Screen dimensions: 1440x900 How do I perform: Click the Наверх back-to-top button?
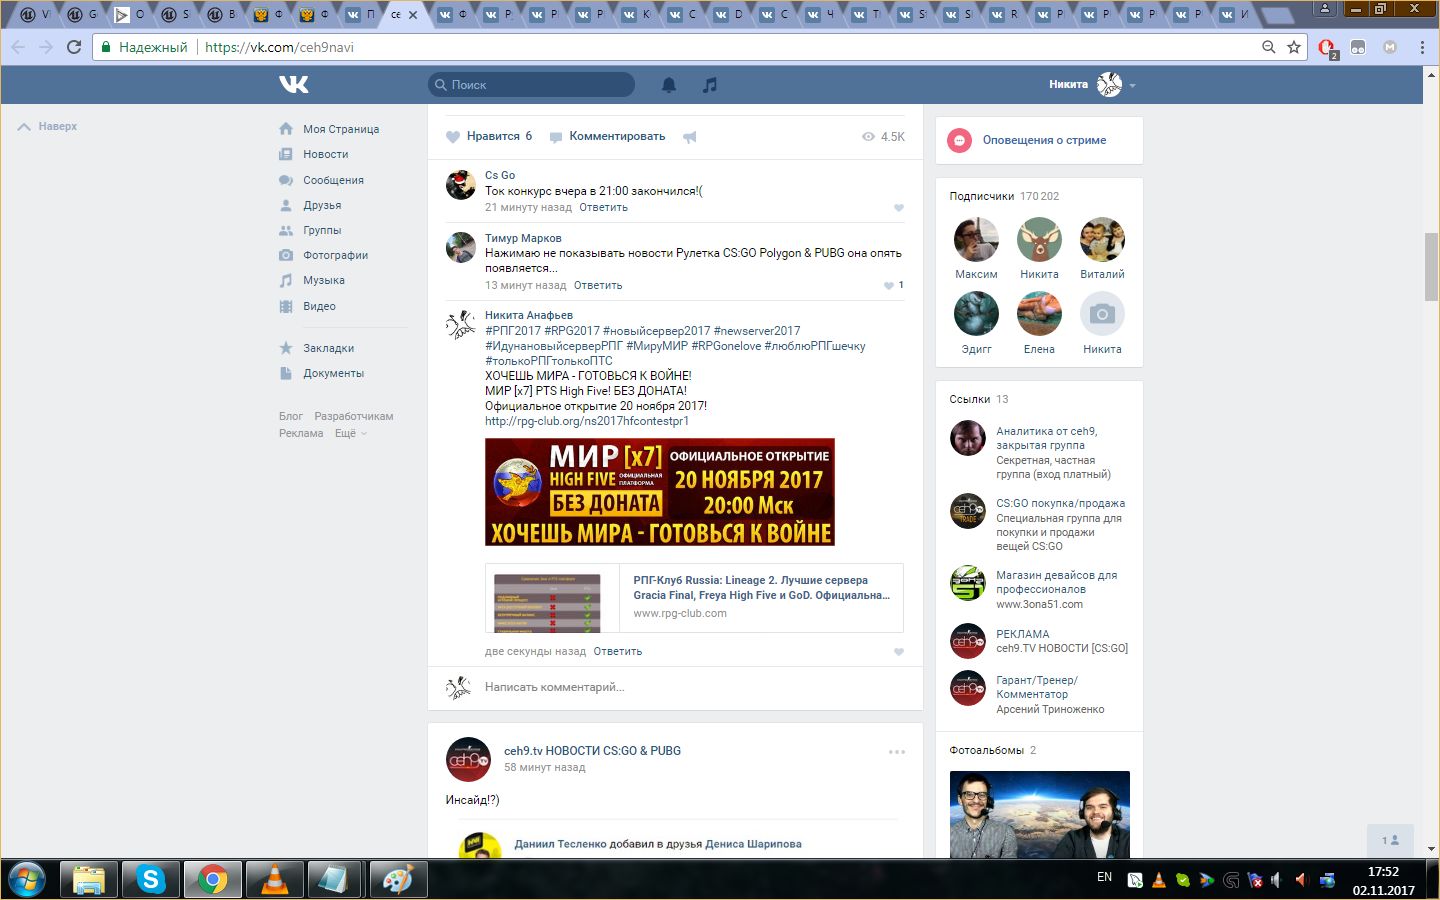click(x=47, y=127)
